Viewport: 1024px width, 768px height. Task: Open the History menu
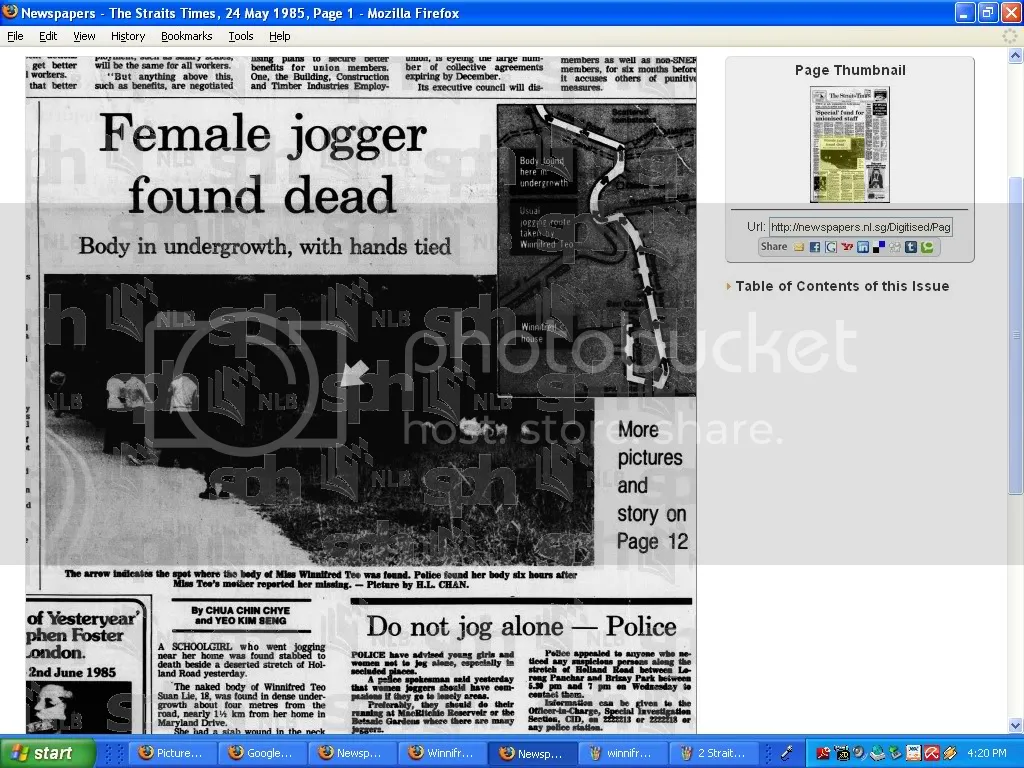128,36
